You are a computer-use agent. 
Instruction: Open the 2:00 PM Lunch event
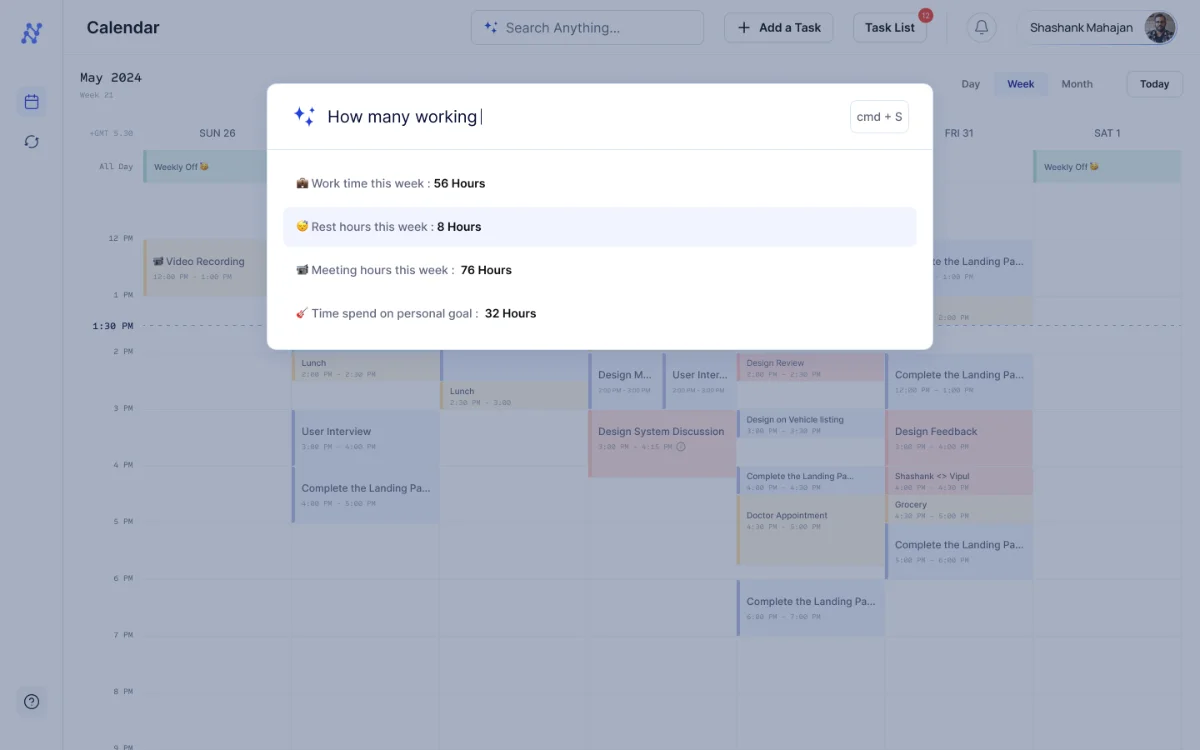pyautogui.click(x=365, y=367)
